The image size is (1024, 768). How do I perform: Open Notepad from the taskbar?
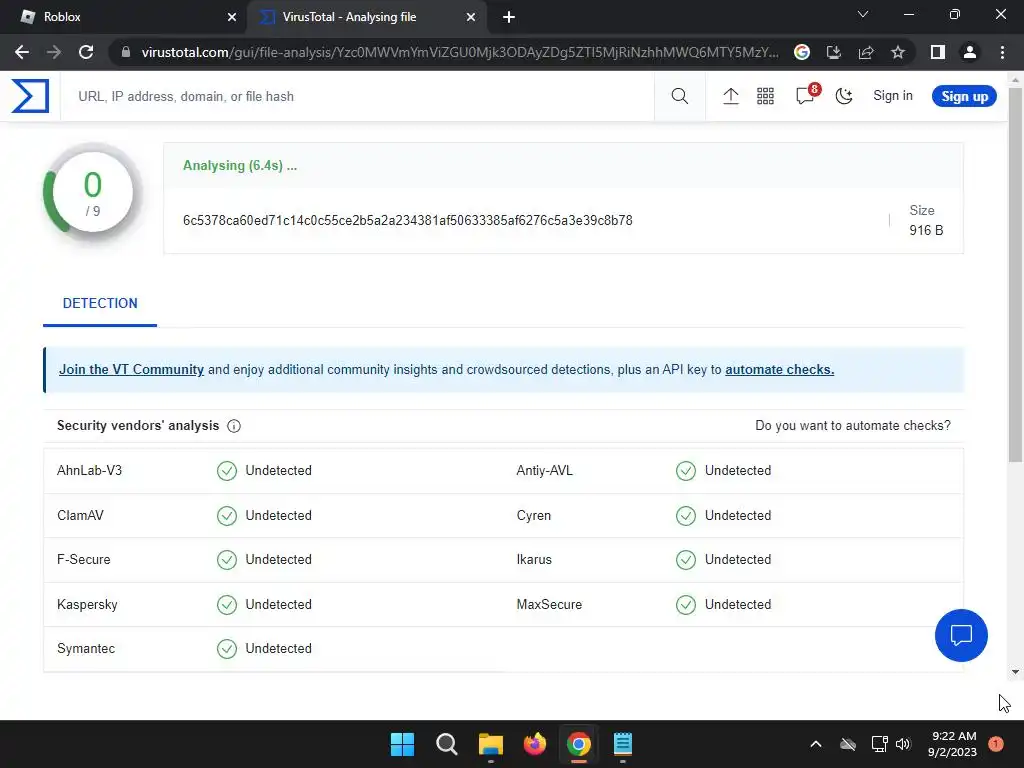tap(623, 744)
